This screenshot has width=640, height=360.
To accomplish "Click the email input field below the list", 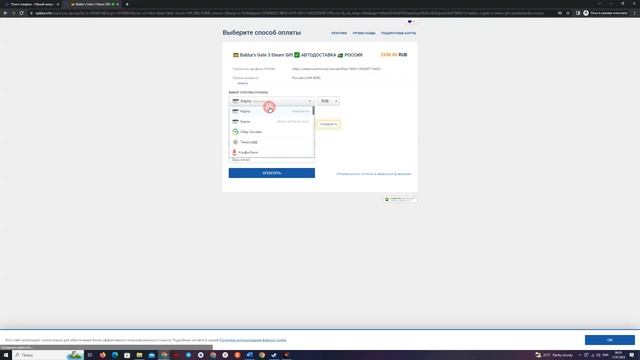I will point(271,160).
